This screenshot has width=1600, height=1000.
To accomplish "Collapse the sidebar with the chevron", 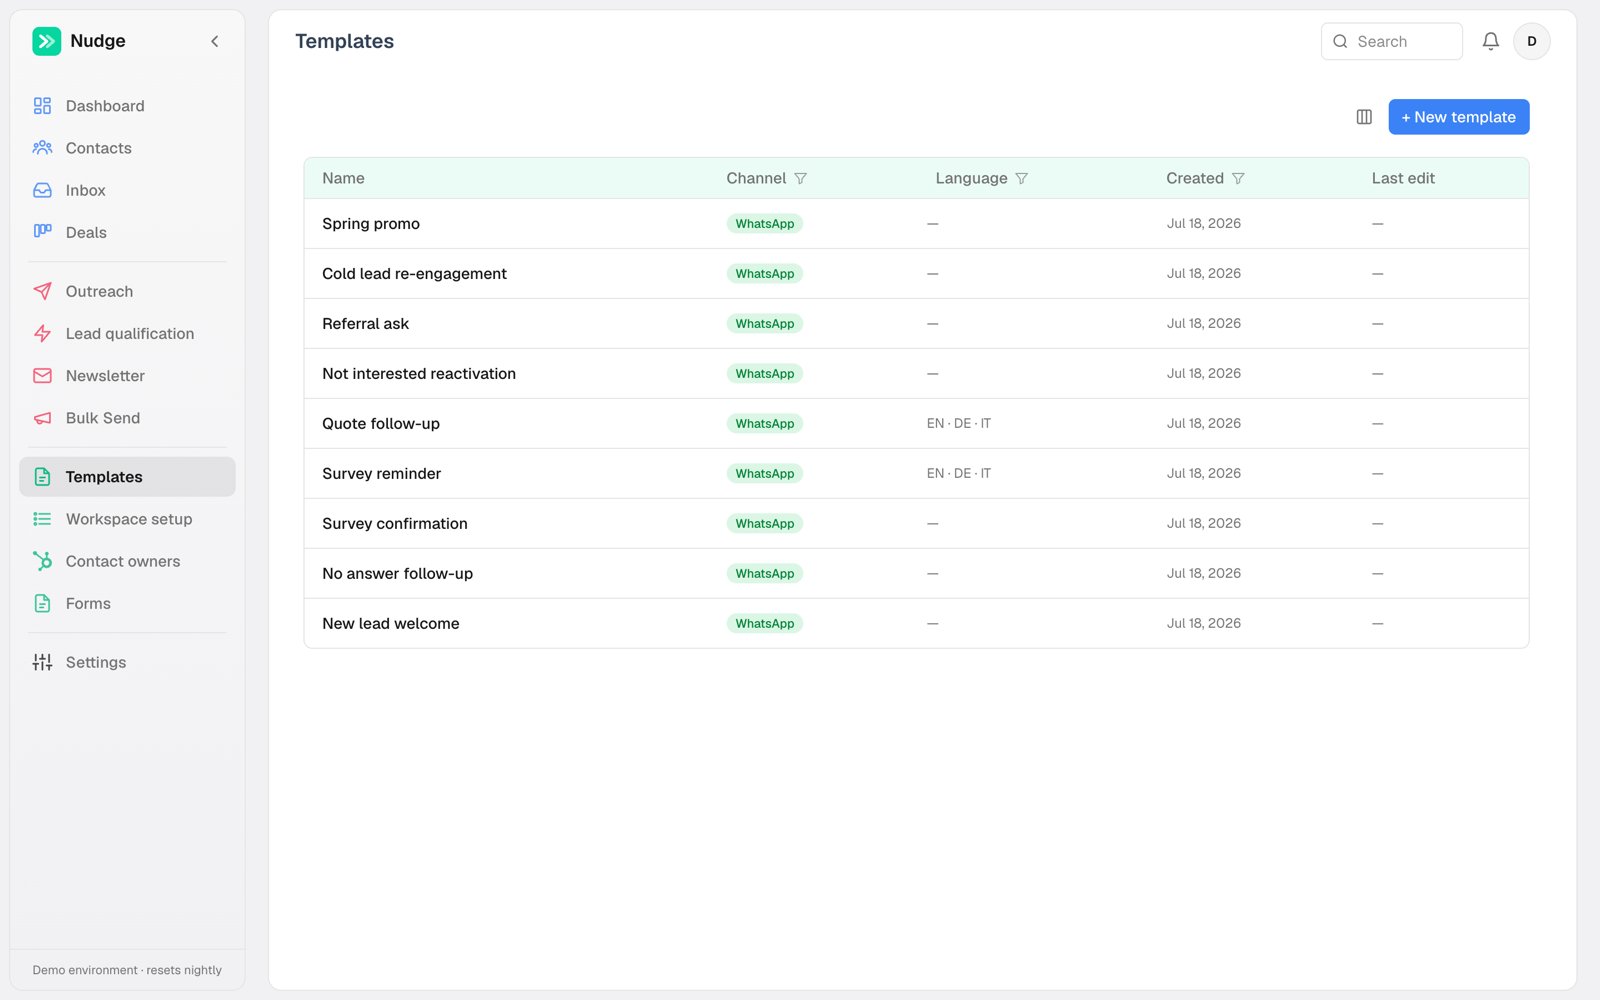I will click(214, 41).
